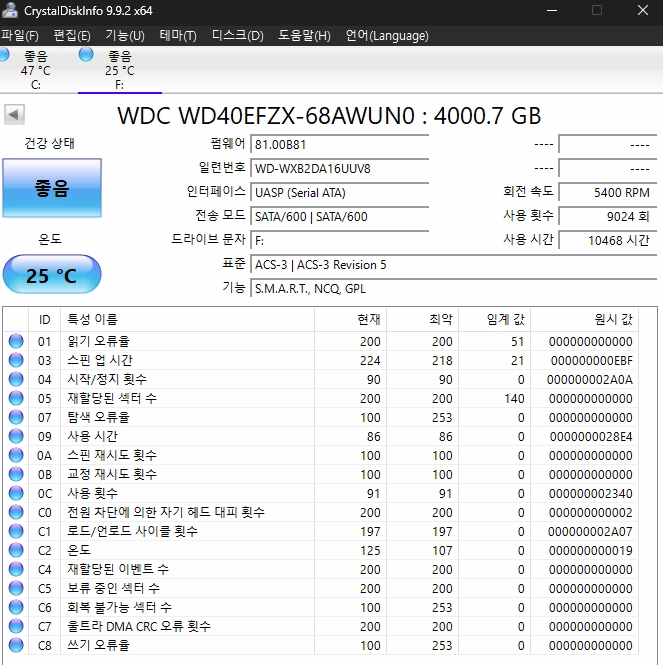Image resolution: width=663 pixels, height=665 pixels.
Task: Click the status dot for attribute 05
Action: point(16,398)
